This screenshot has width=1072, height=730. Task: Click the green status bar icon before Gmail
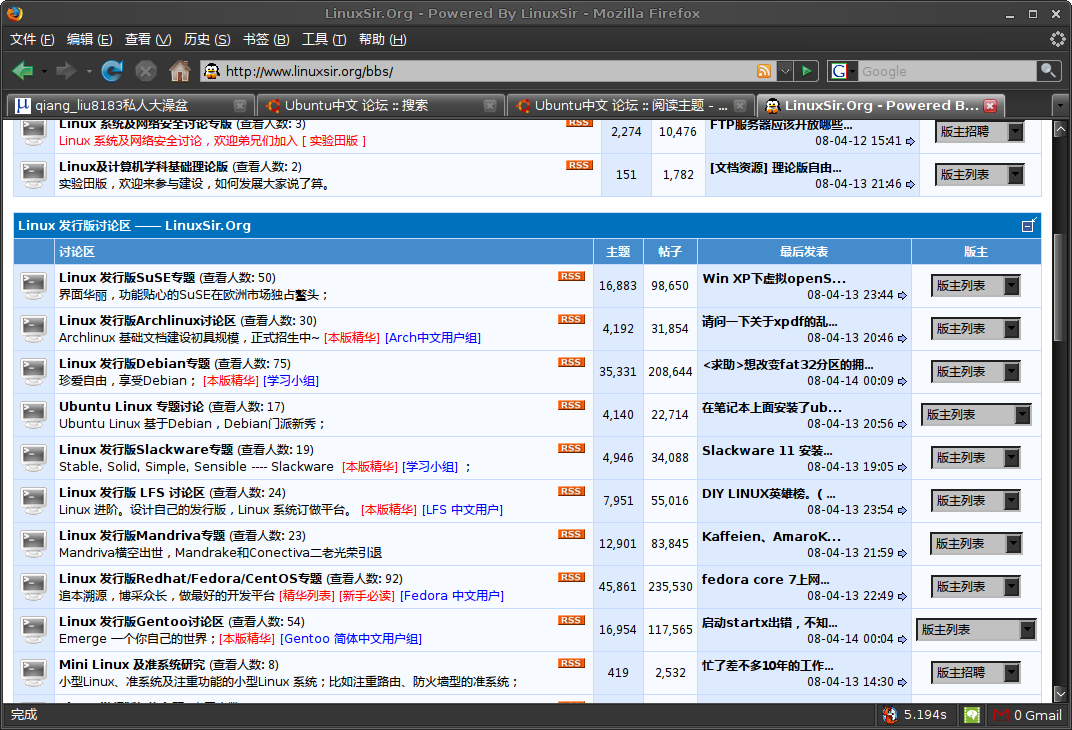tap(972, 715)
